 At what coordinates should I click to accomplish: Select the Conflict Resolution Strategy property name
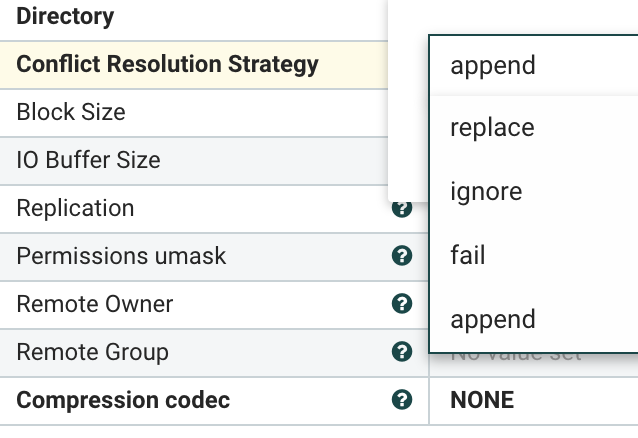click(x=167, y=65)
